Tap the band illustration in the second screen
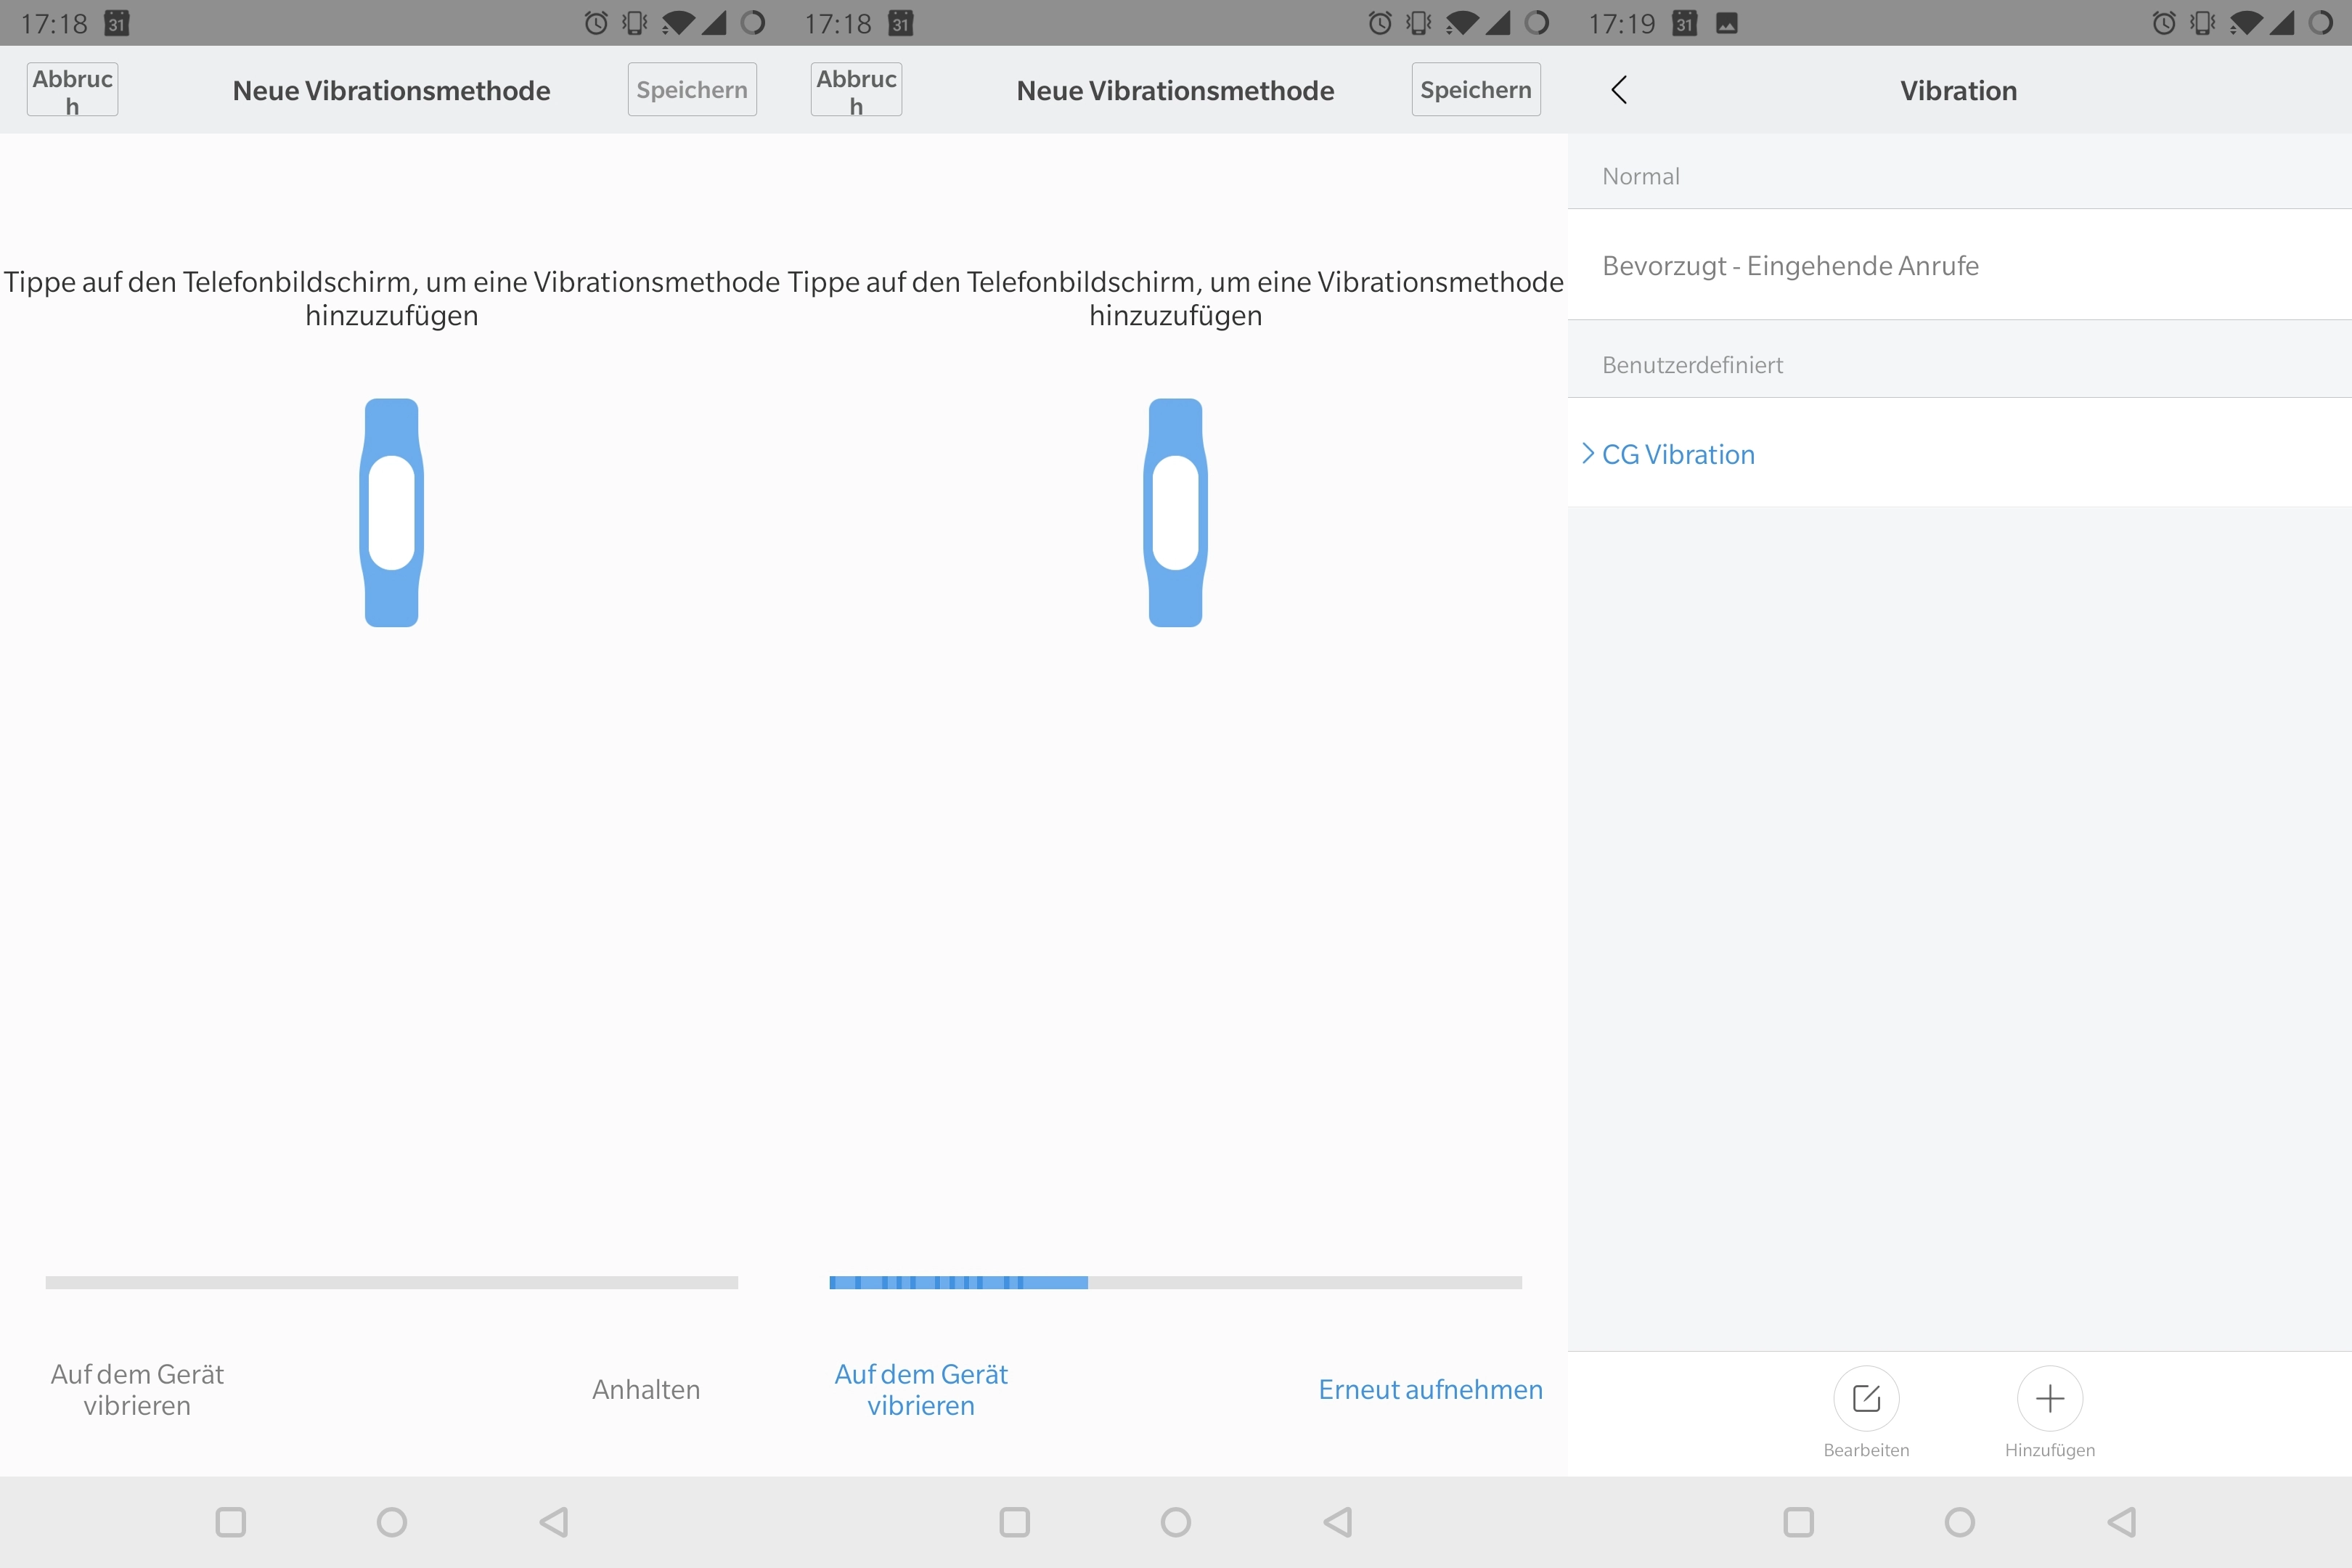Image resolution: width=2352 pixels, height=1568 pixels. pyautogui.click(x=1175, y=513)
